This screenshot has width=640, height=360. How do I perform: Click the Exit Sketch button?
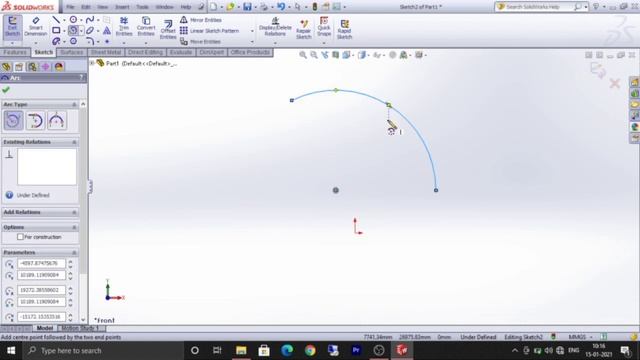coord(12,27)
